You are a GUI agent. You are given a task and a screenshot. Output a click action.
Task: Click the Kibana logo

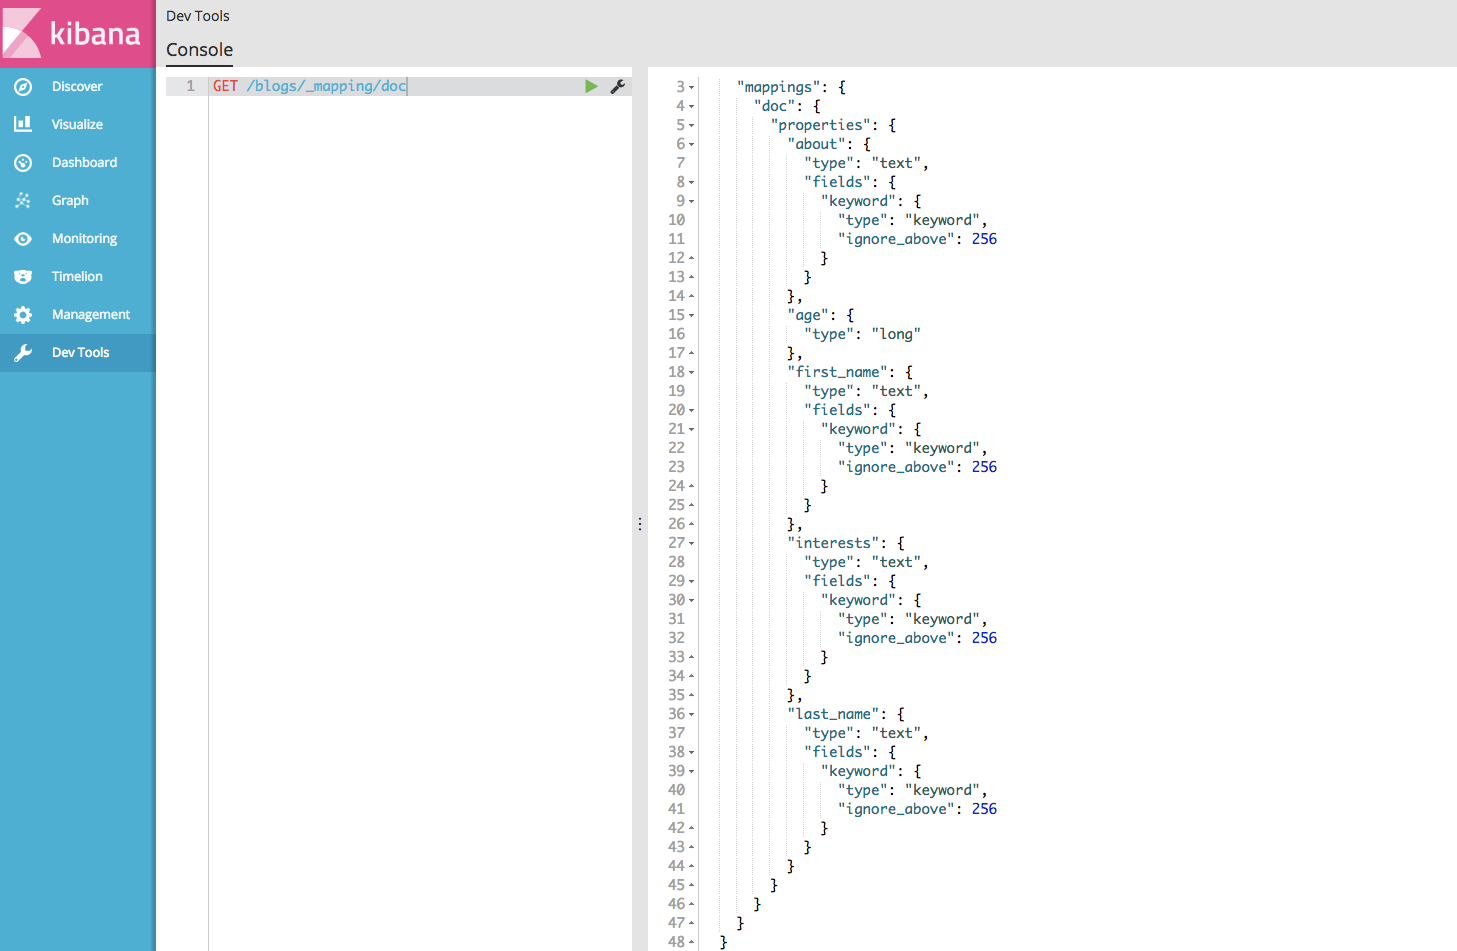(x=77, y=34)
